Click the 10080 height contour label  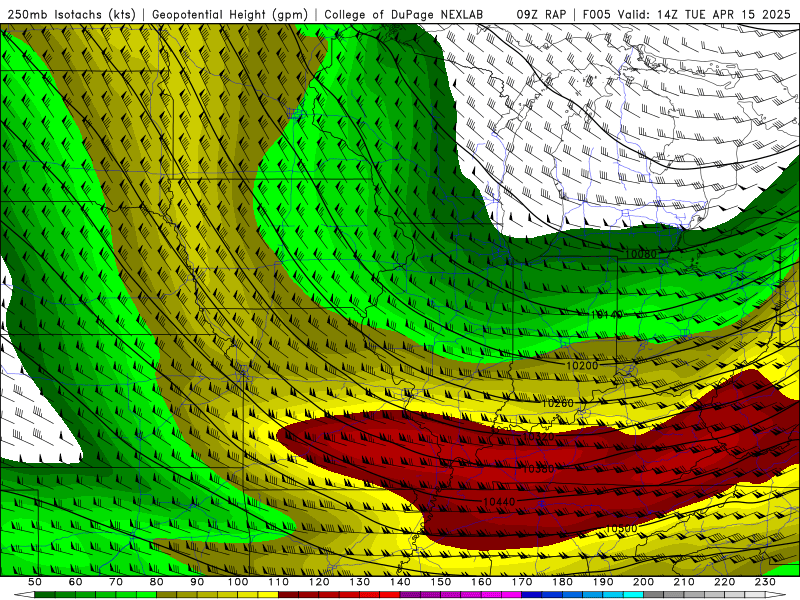(641, 254)
